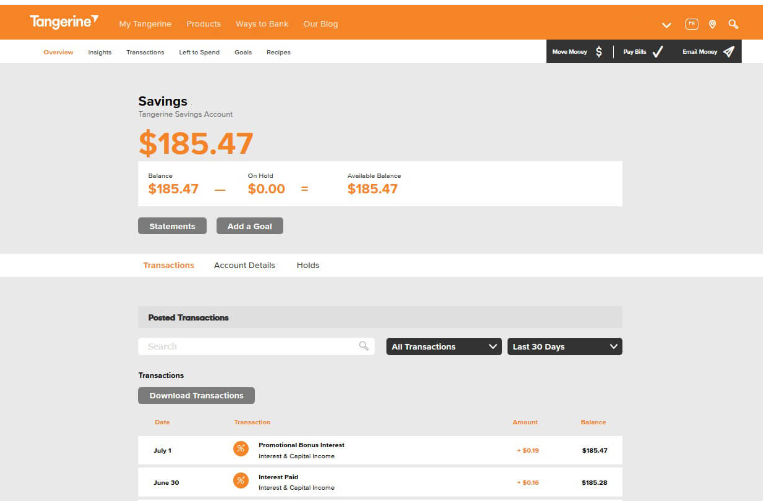Open the location pin finder
This screenshot has height=501, width=763.
click(712, 24)
